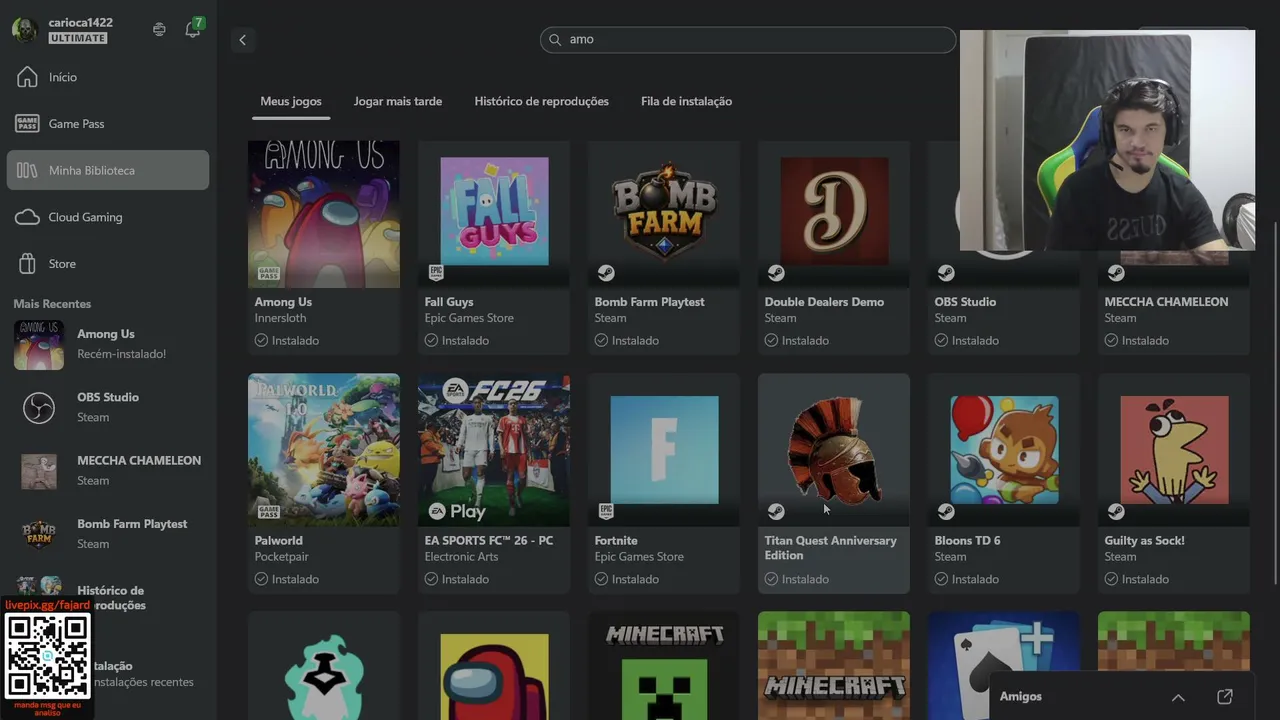1280x720 pixels.
Task: Switch to the Meus jogos tab
Action: (x=291, y=101)
